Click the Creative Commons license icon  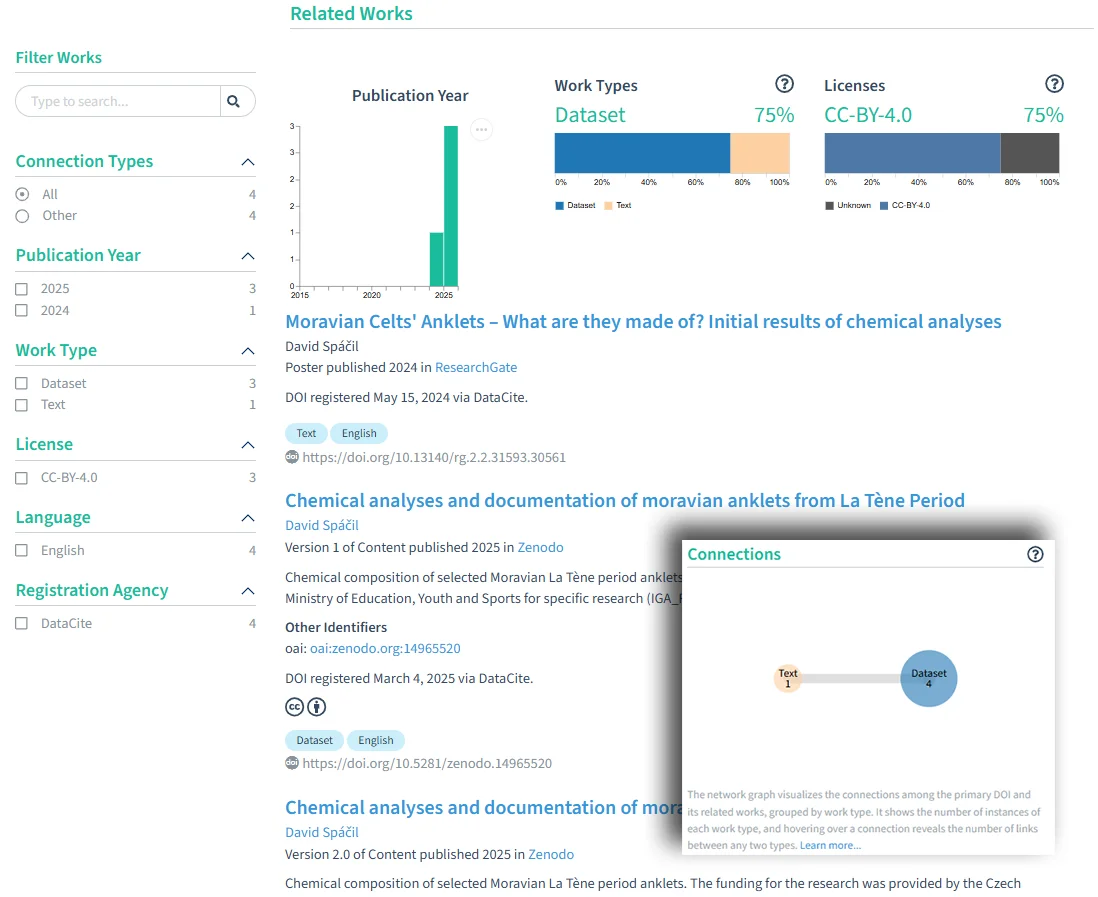tap(294, 707)
